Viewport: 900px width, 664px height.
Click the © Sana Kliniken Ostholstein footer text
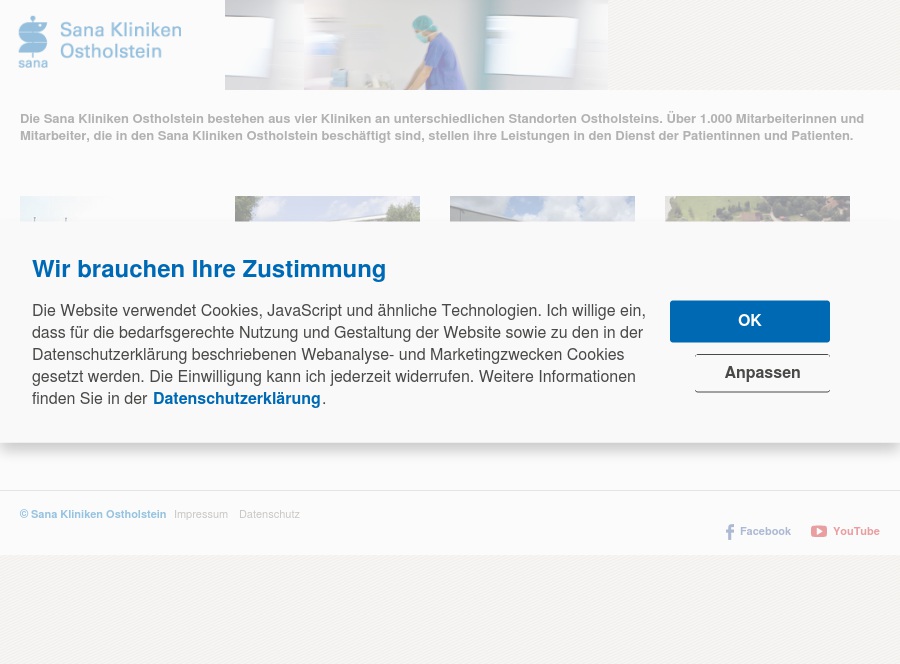(93, 515)
